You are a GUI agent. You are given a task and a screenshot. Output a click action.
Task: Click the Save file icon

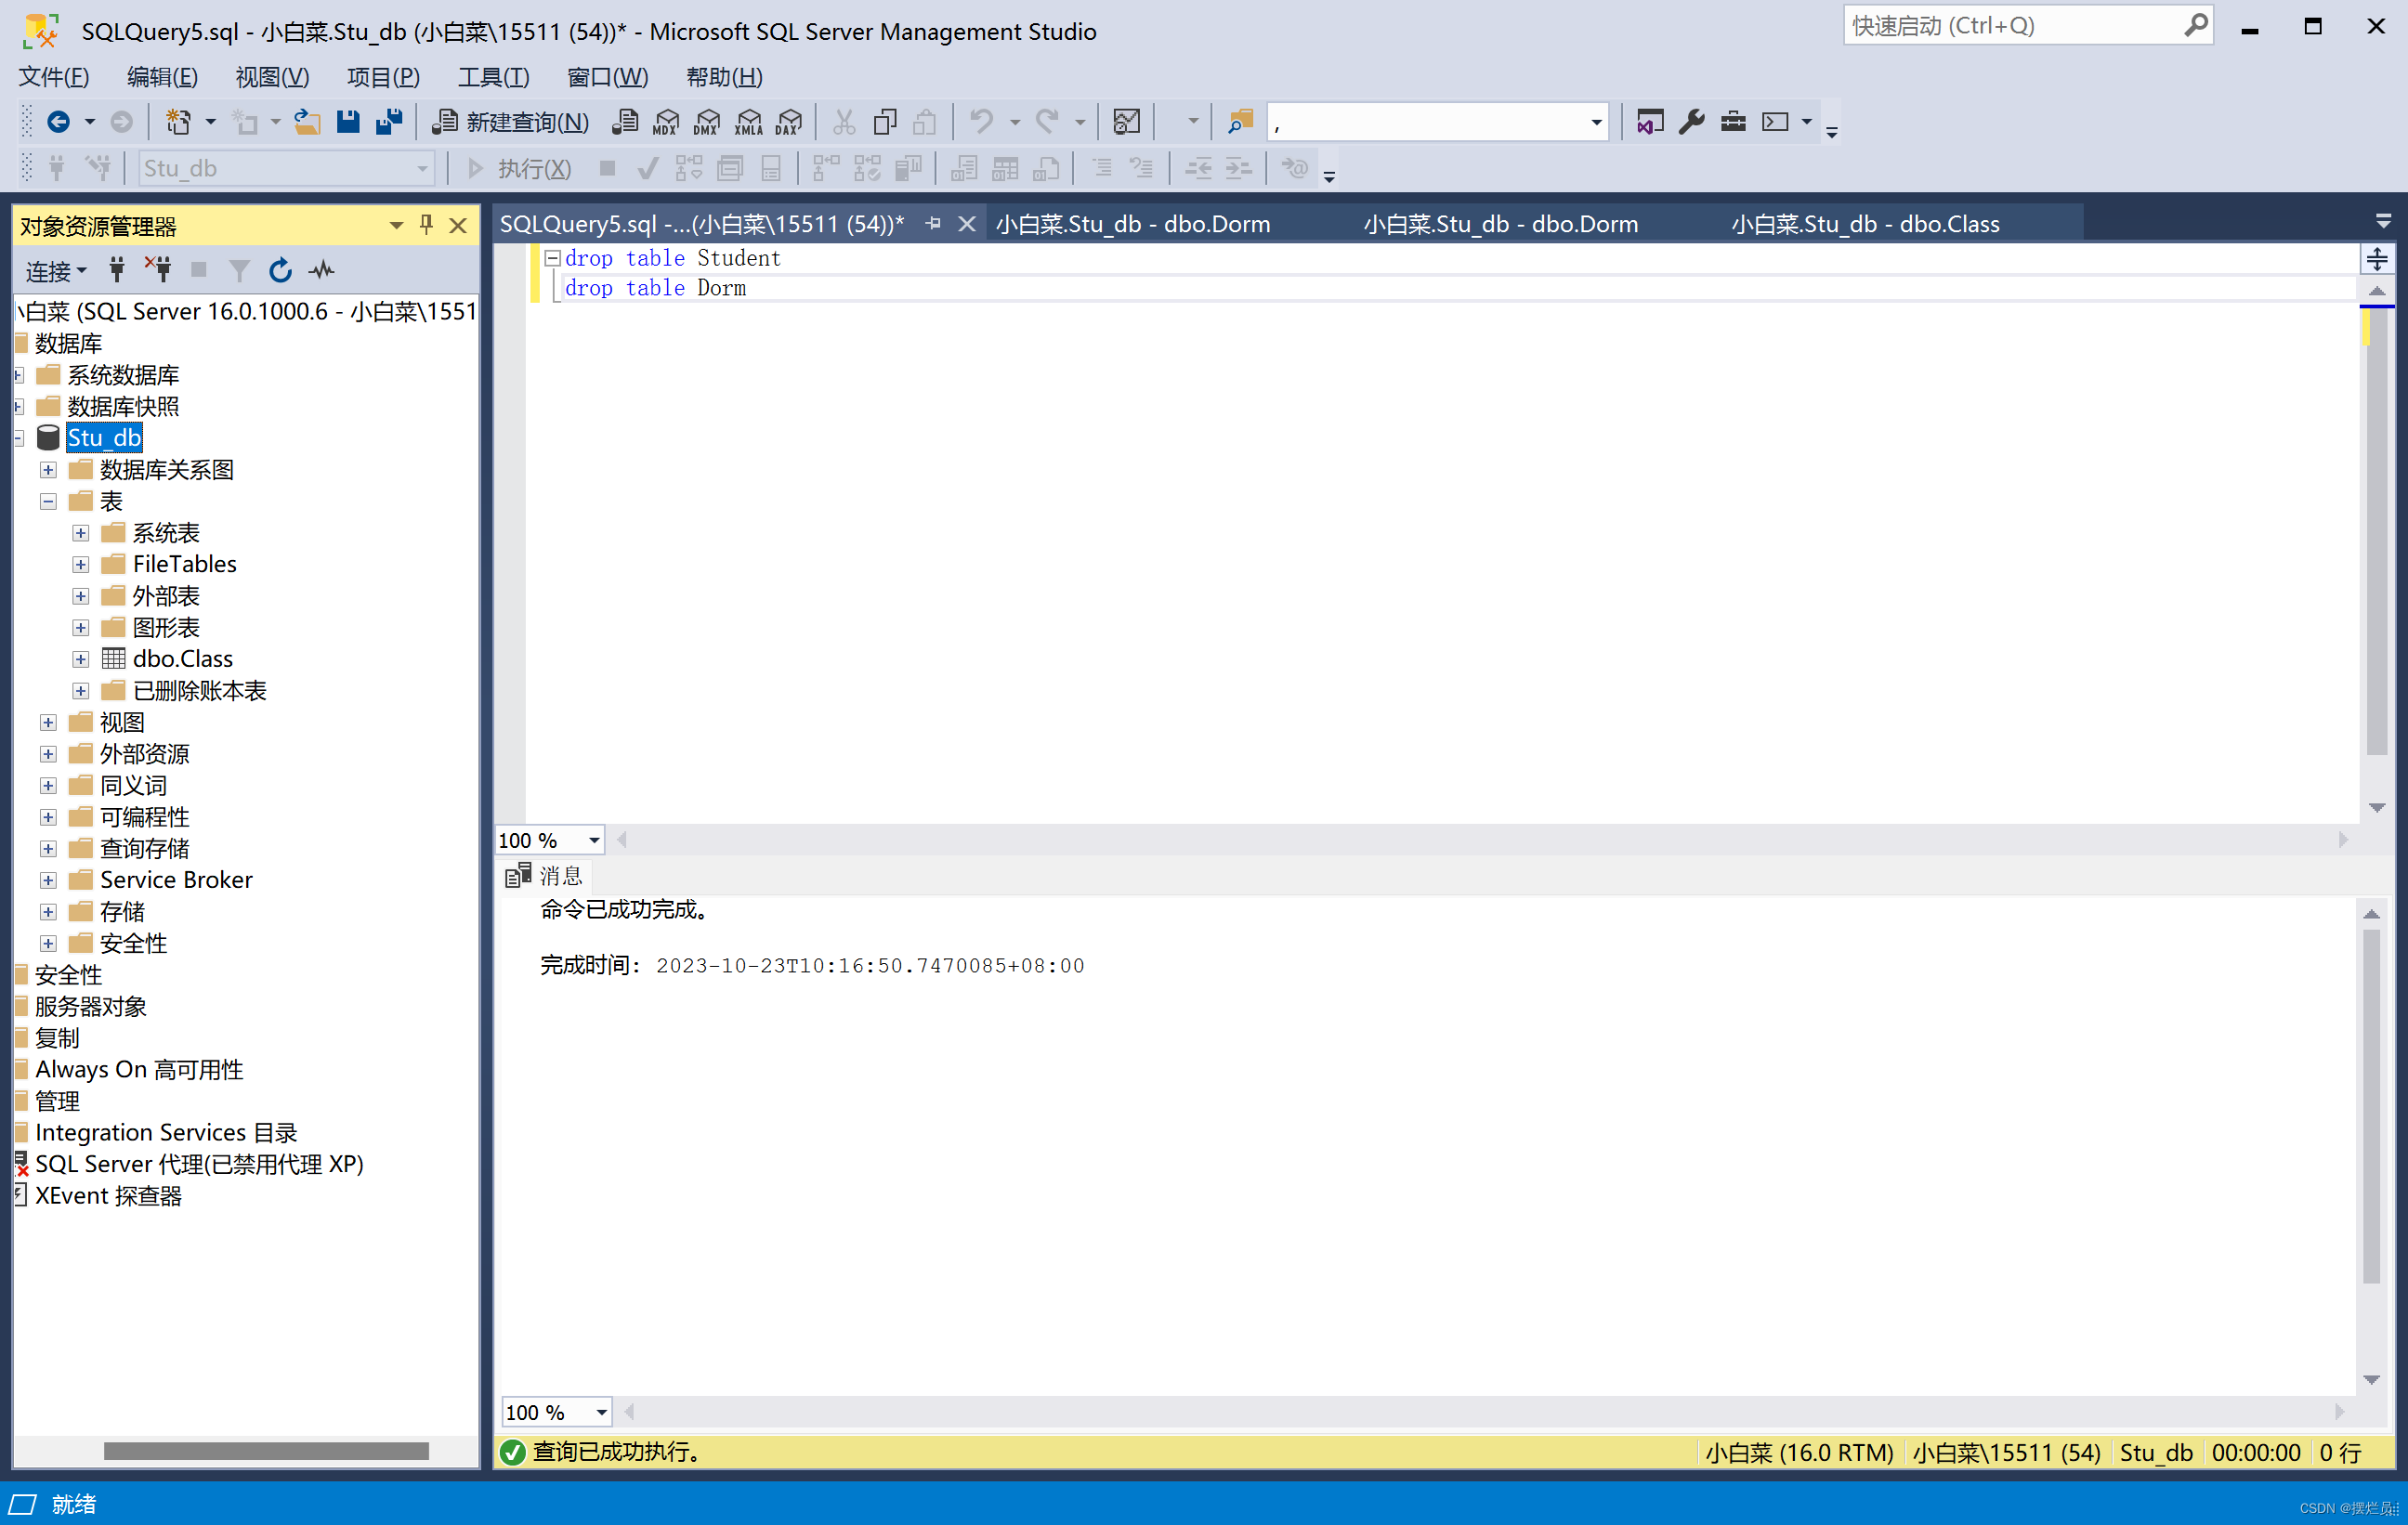coord(347,122)
